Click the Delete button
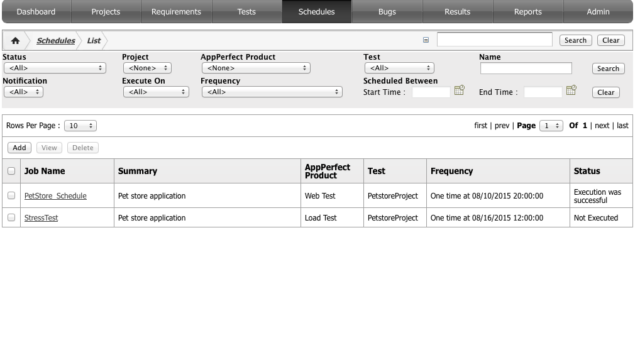This screenshot has width=640, height=360. click(x=83, y=148)
